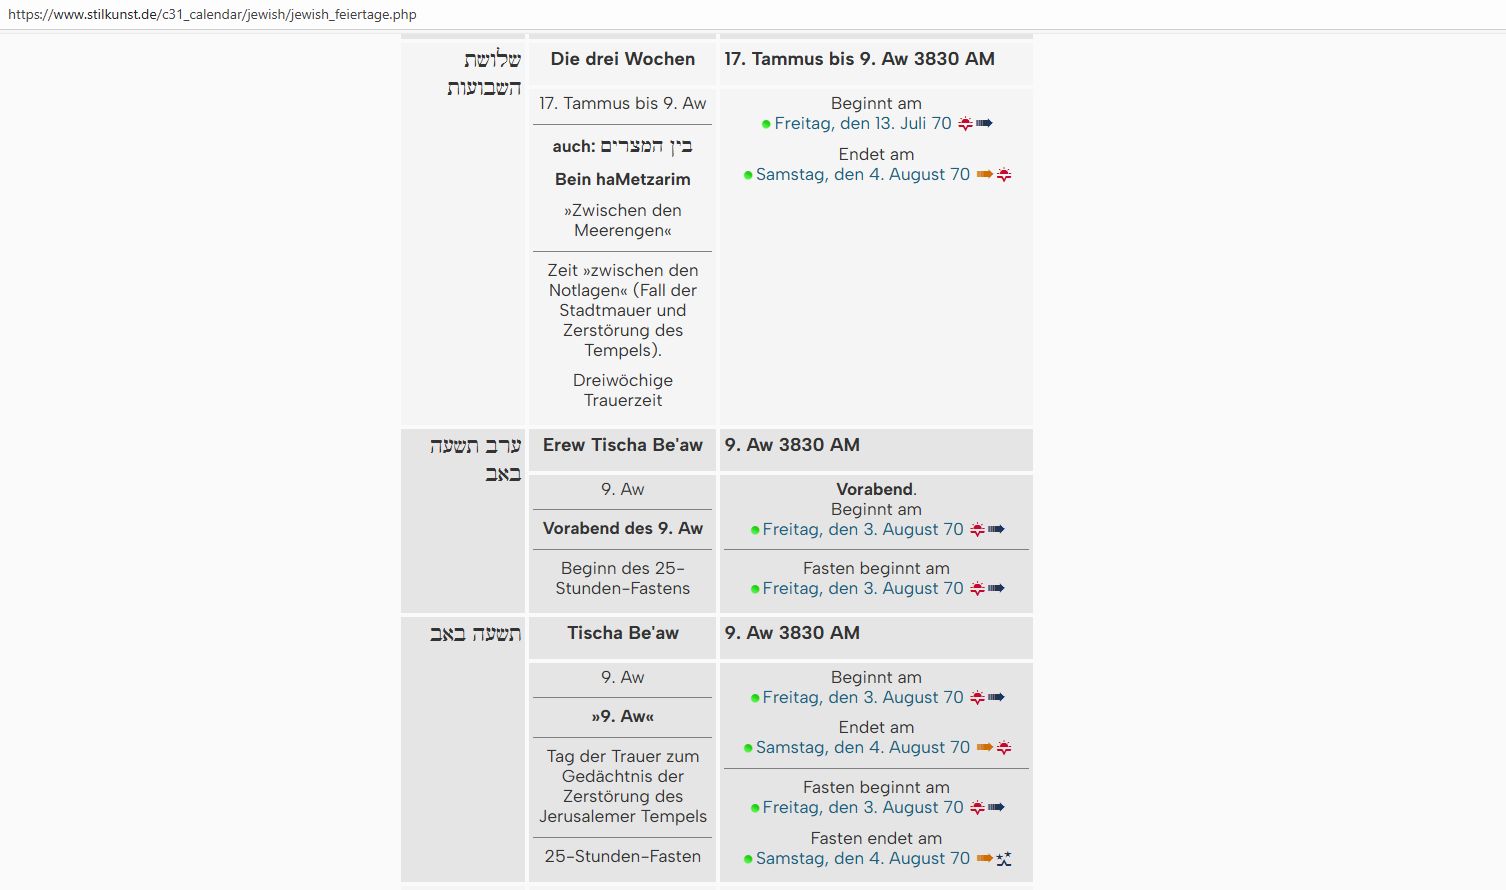Screen dimensions: 1506x890
Task: Click the dark blue arrow after 13. Juli 70
Action: (984, 124)
